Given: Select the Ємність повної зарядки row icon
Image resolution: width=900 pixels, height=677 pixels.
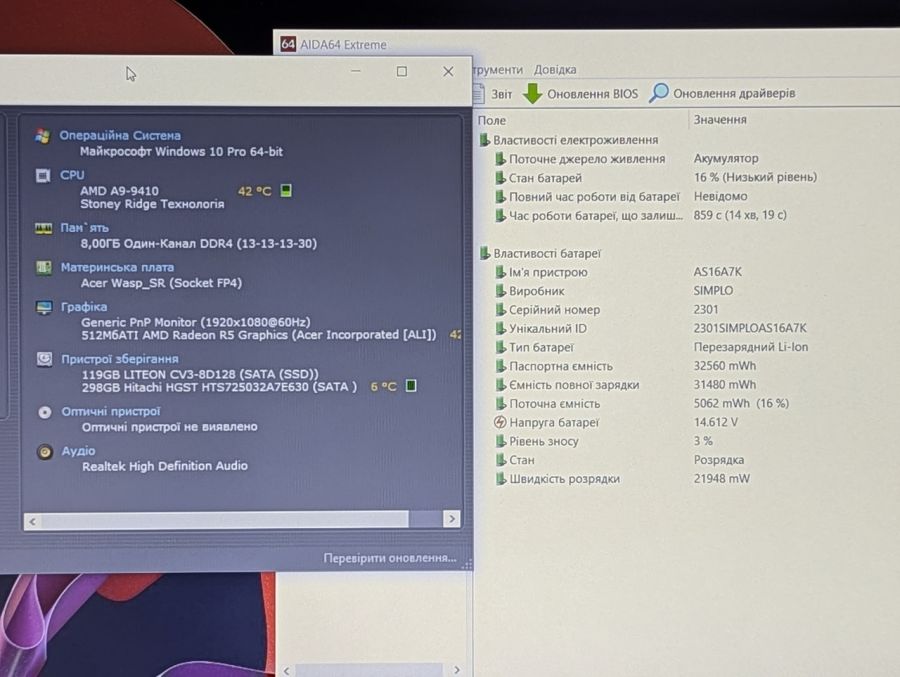Looking at the screenshot, I should coord(501,385).
